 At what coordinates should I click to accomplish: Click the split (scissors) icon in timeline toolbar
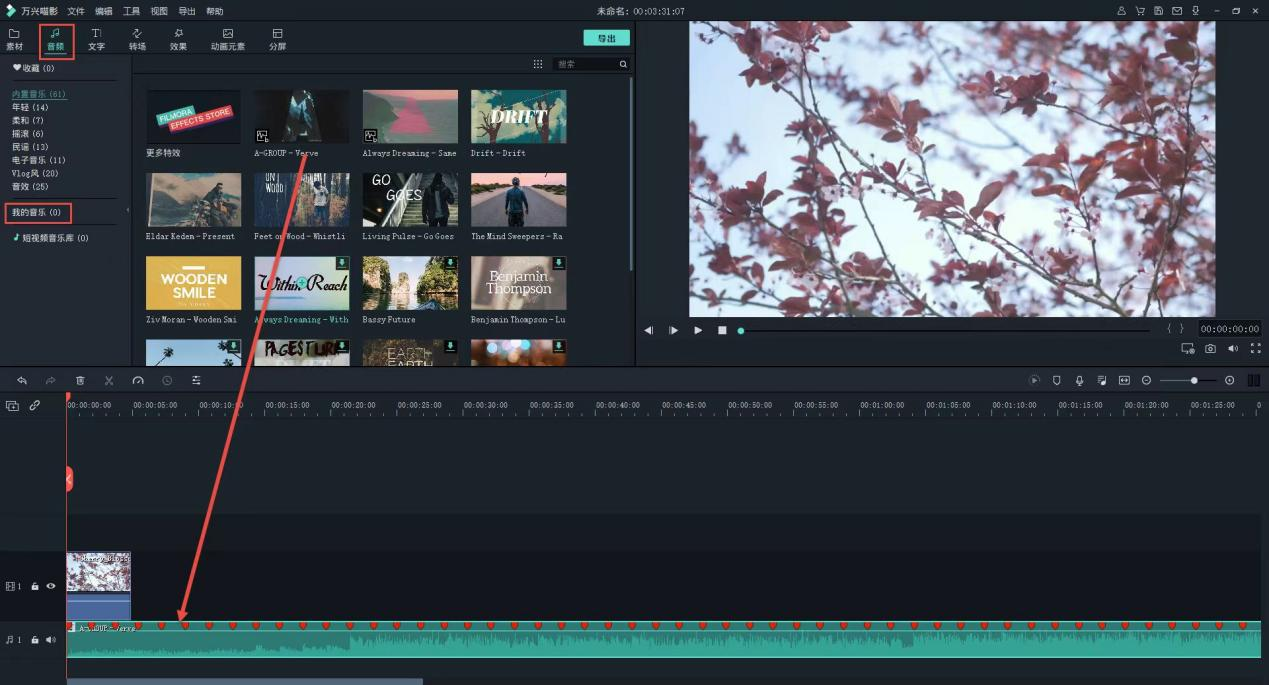[x=109, y=381]
